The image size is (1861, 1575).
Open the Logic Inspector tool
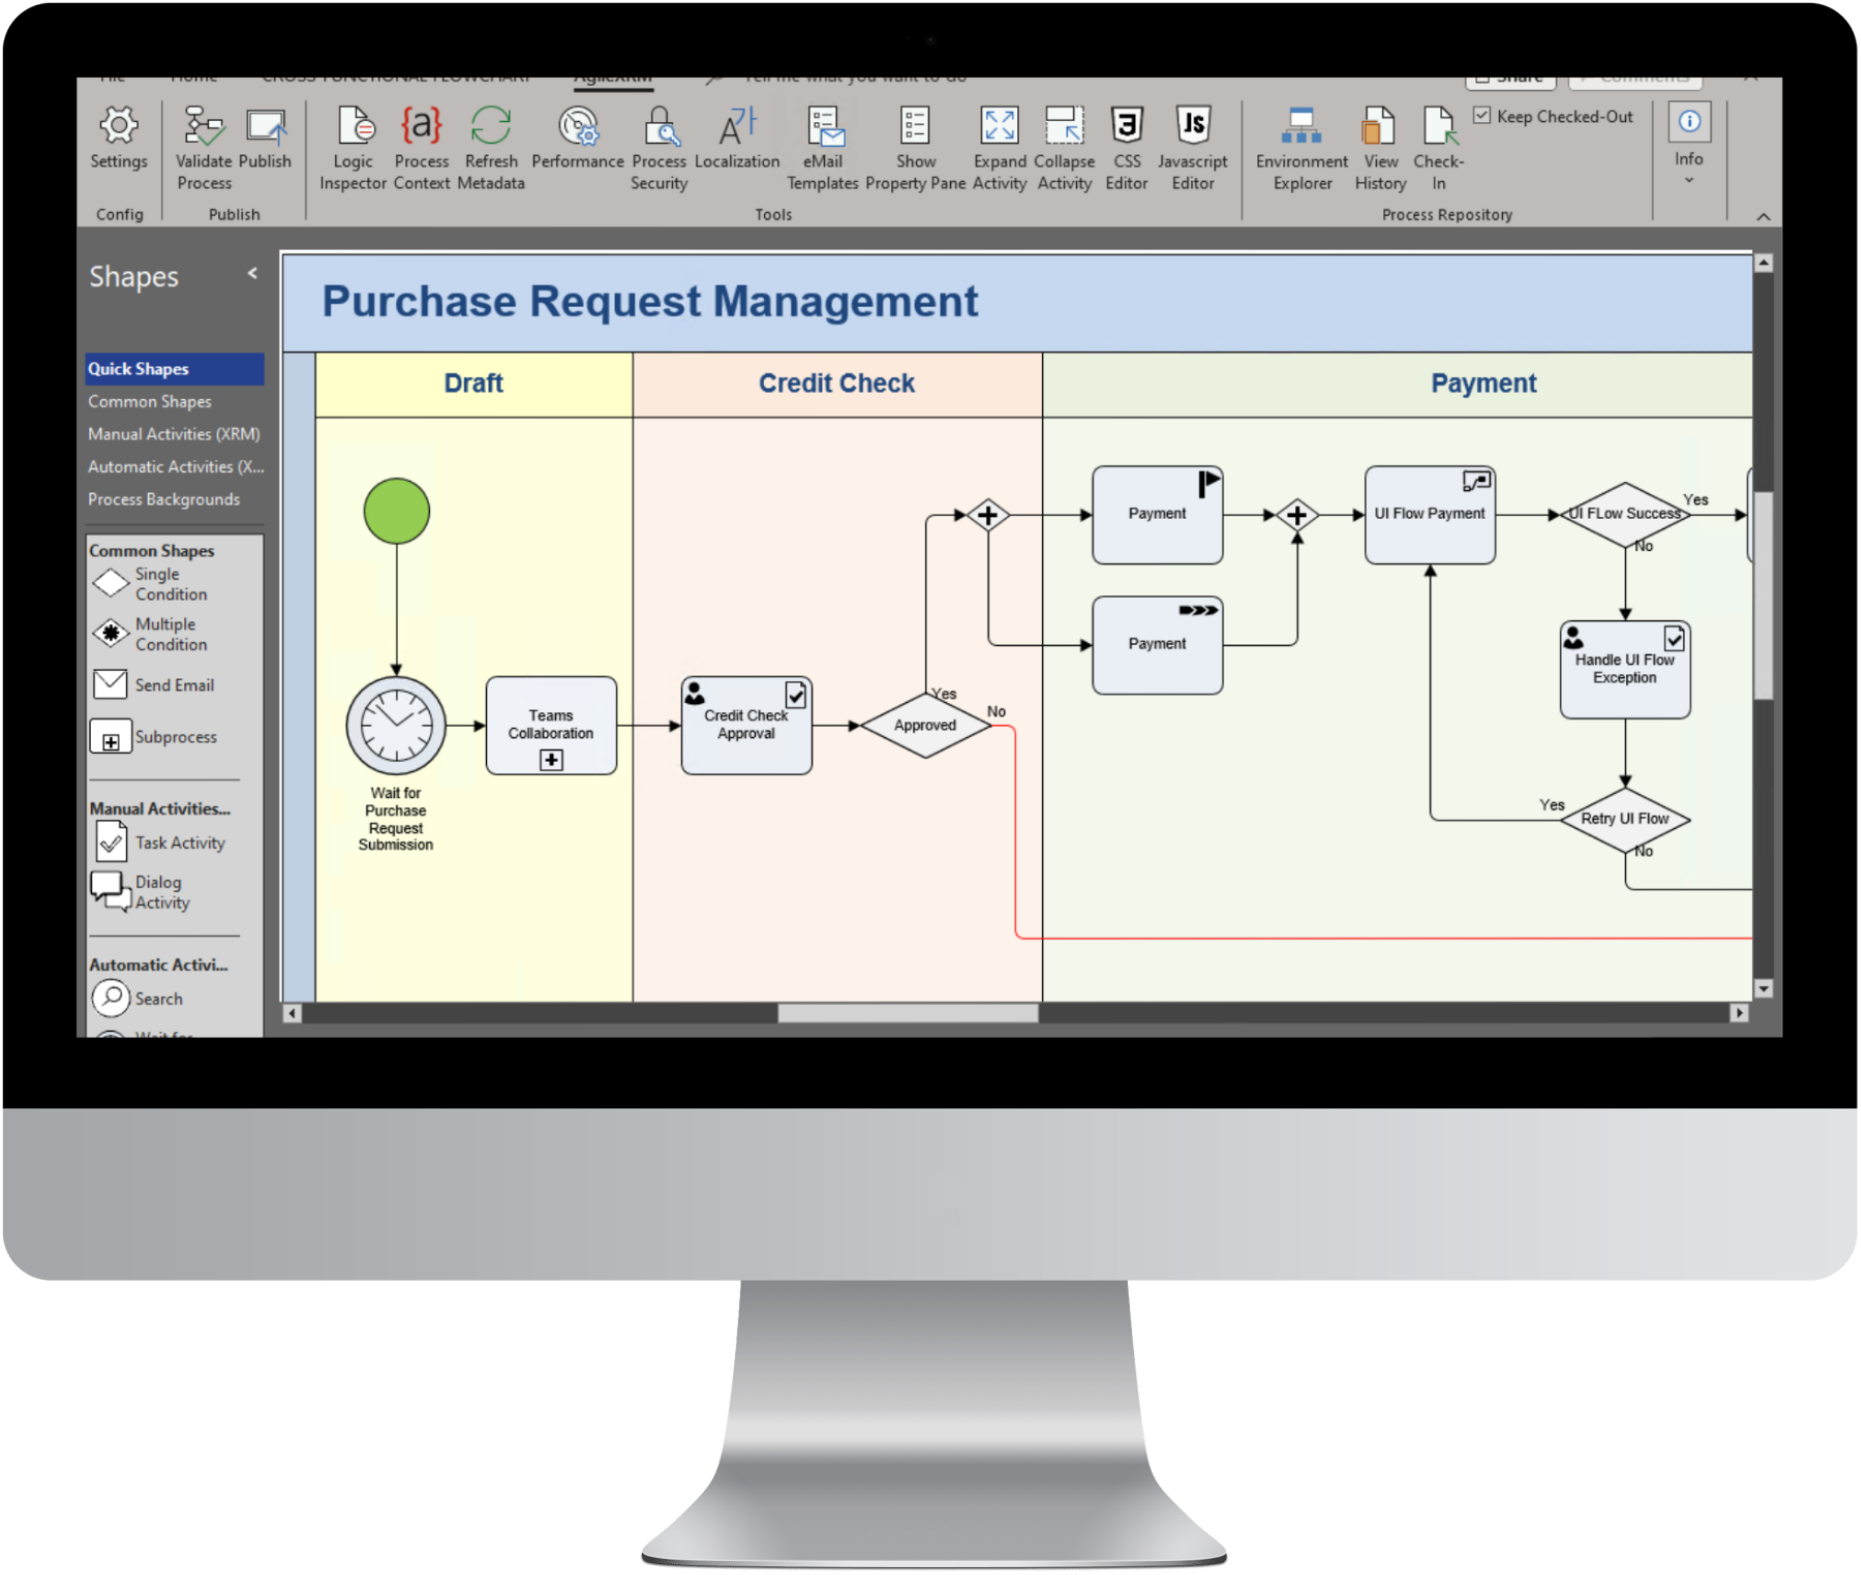(x=353, y=147)
